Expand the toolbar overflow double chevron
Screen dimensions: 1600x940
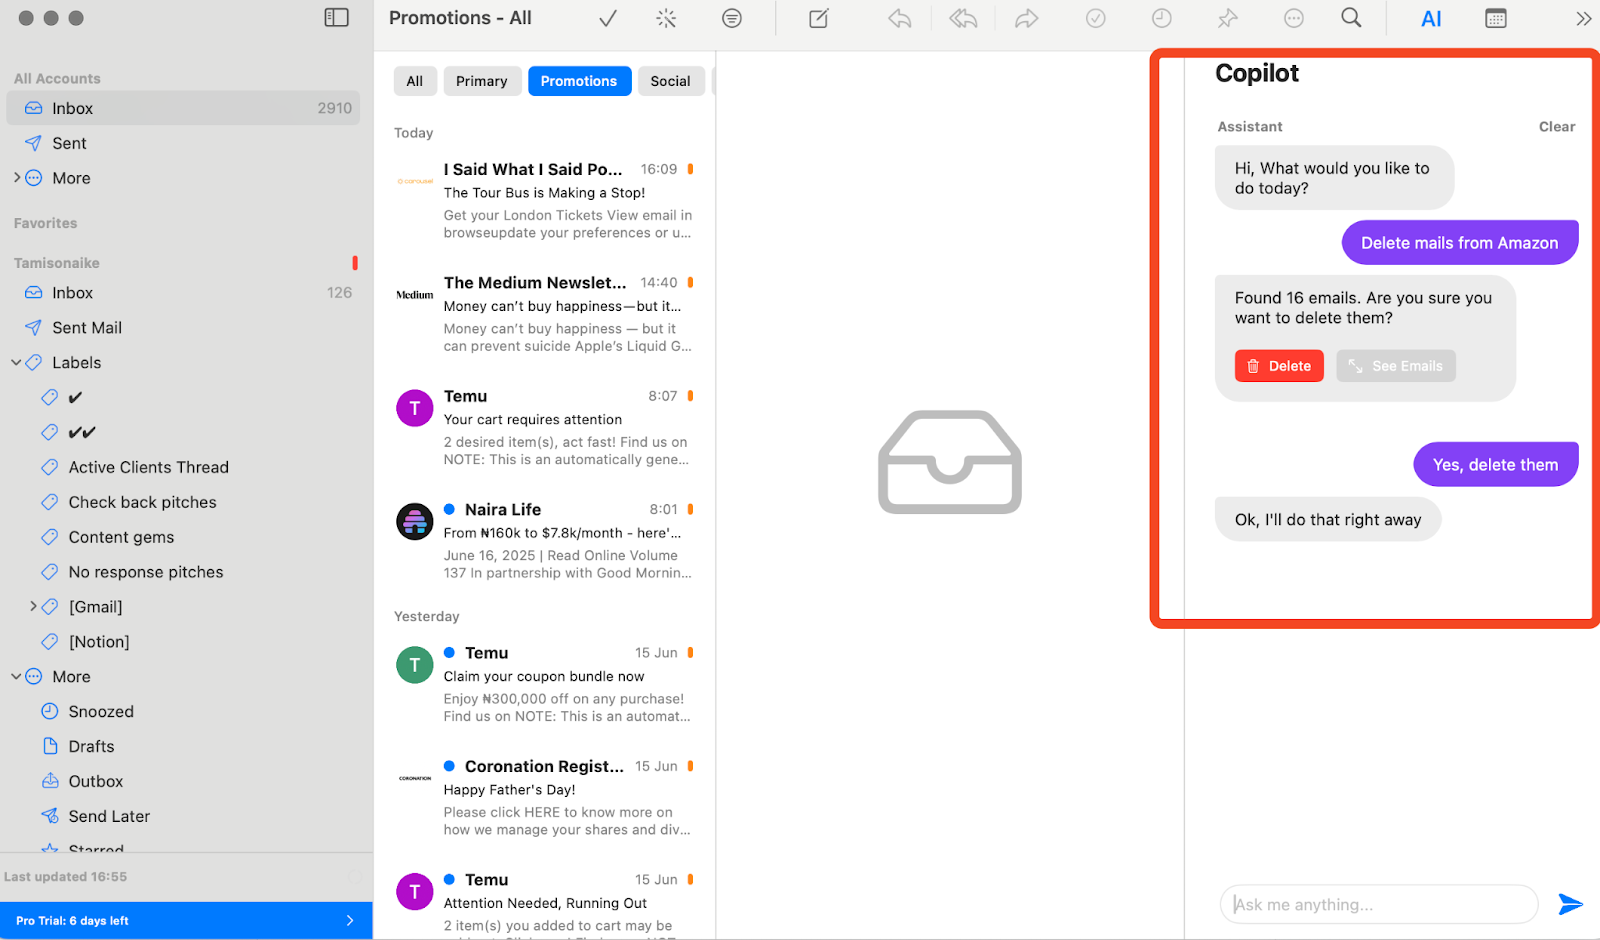point(1584,18)
